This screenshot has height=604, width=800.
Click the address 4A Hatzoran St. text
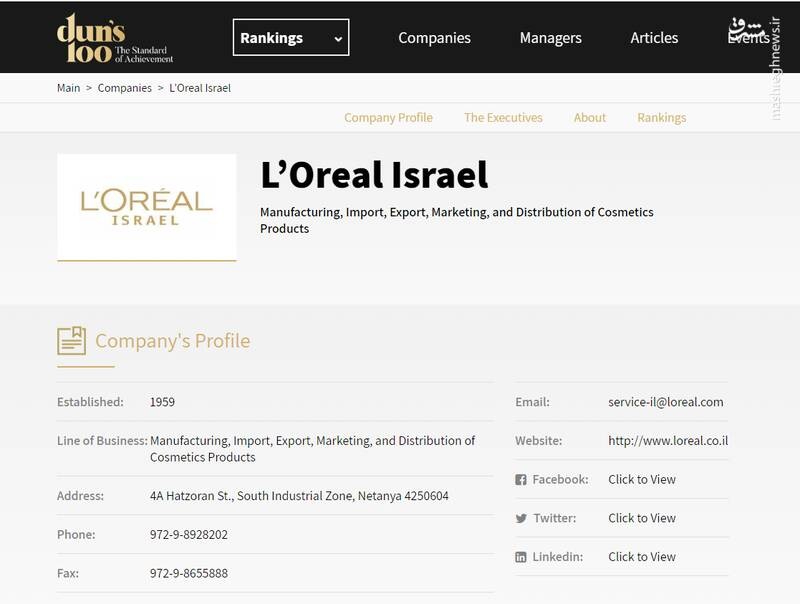[299, 496]
